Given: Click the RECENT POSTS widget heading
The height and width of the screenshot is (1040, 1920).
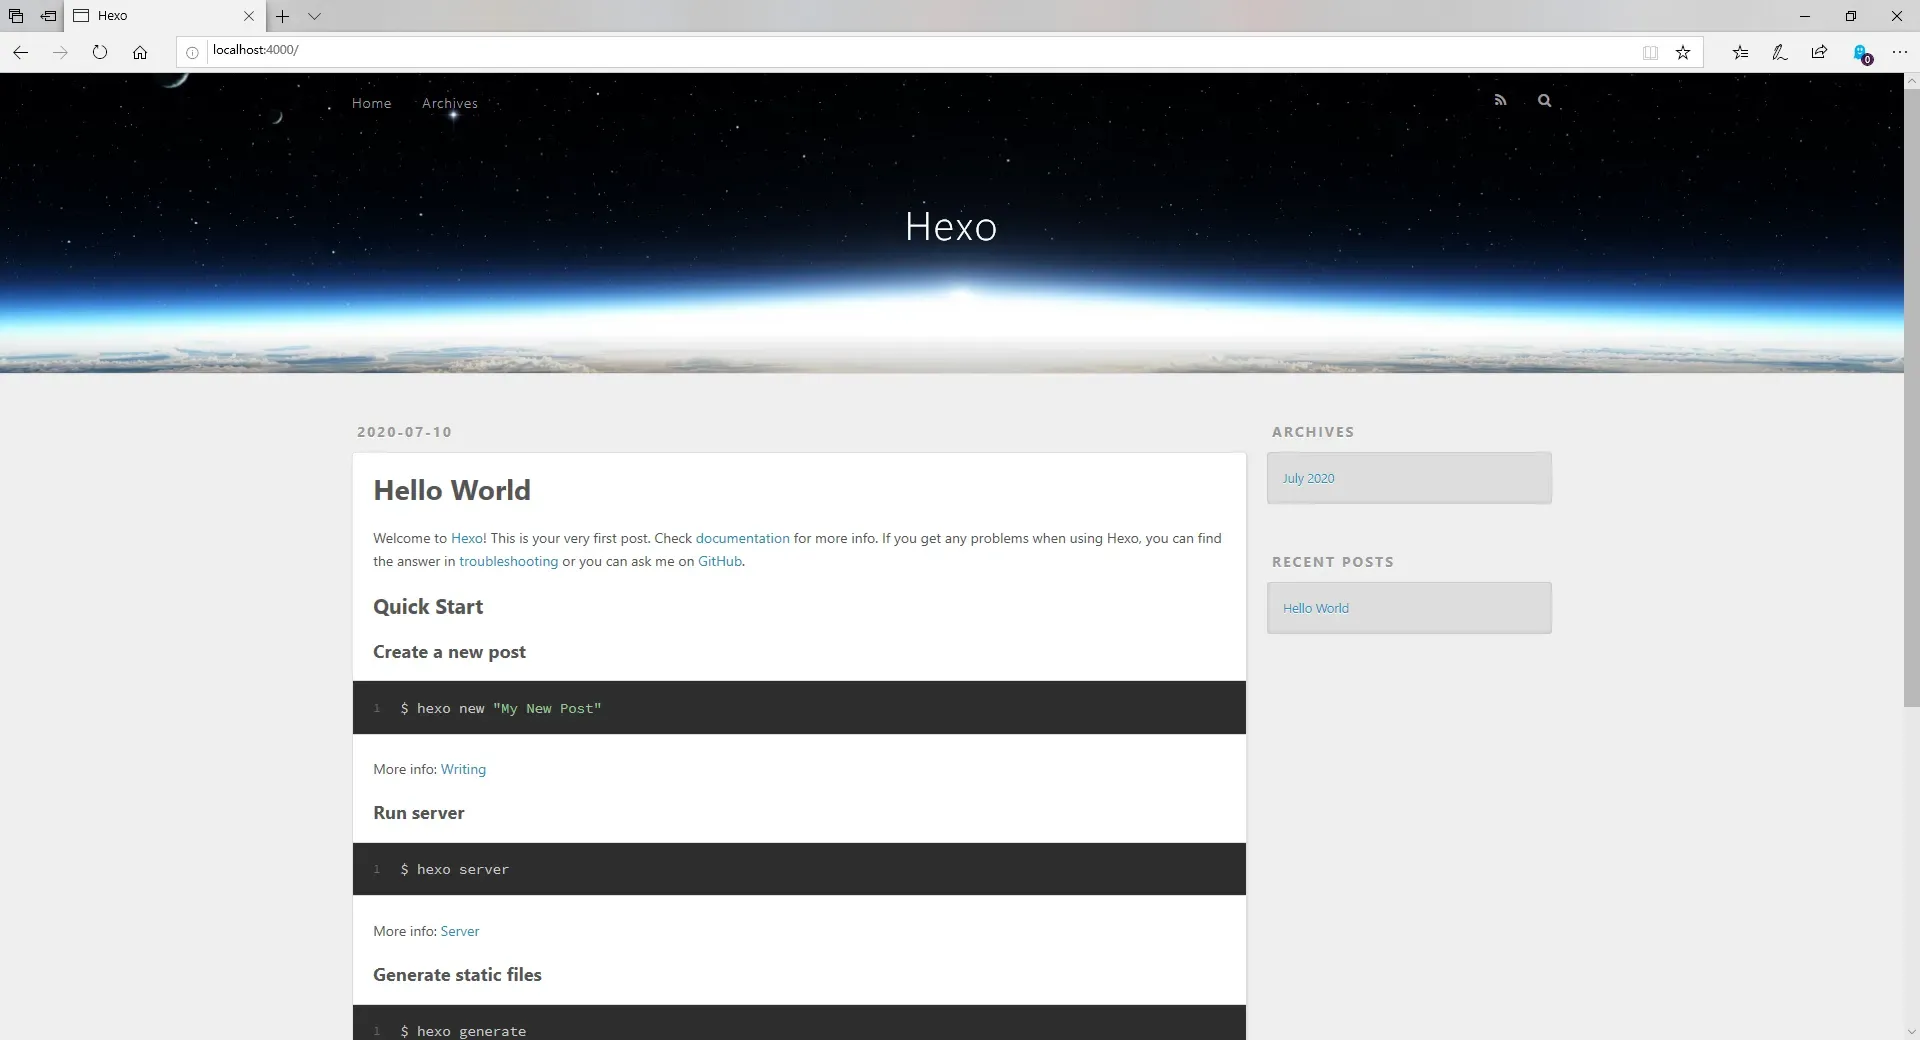Looking at the screenshot, I should 1332,562.
